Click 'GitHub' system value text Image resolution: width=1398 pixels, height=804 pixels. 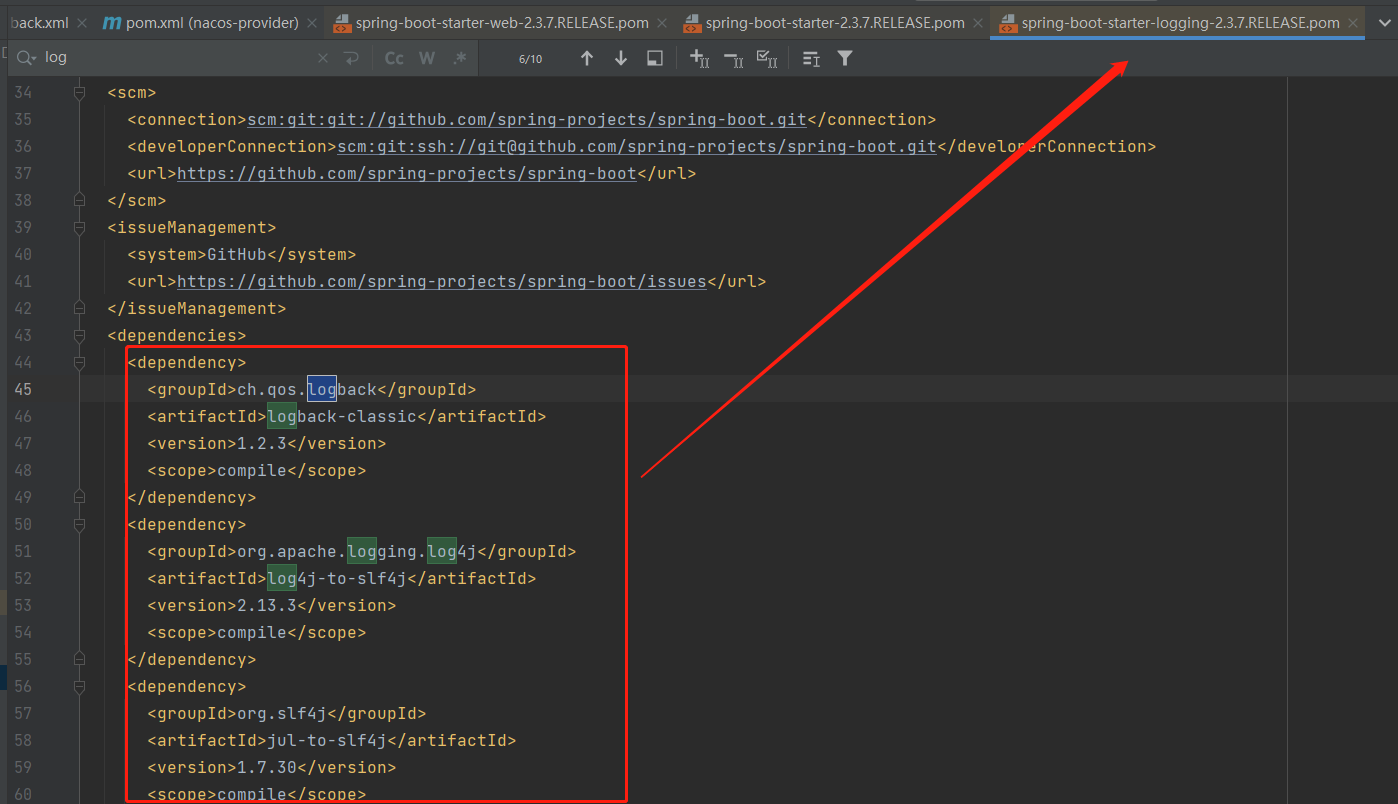coord(237,255)
